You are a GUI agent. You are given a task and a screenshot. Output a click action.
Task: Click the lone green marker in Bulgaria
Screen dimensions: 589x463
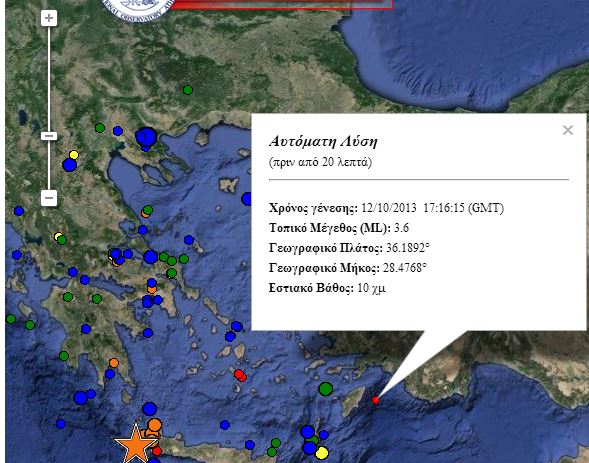tap(188, 90)
